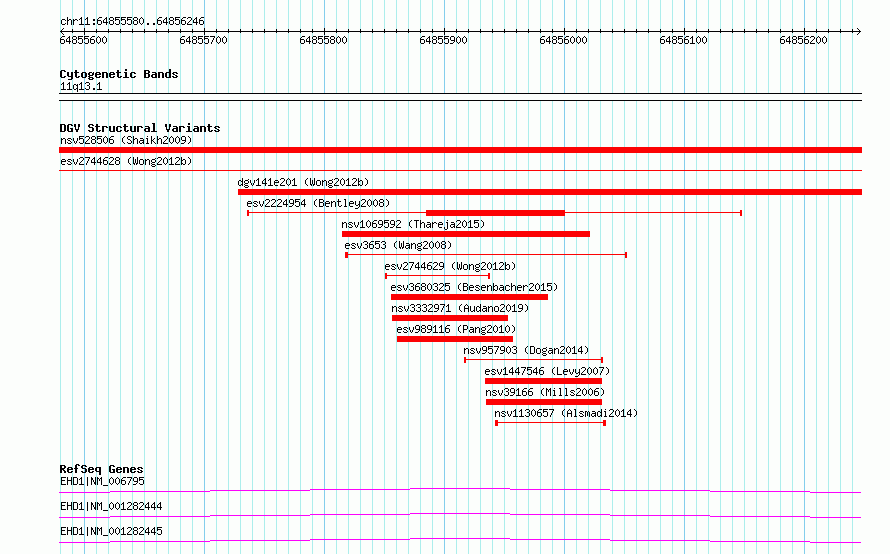
Task: Open the nsv1130657 (Alsmadi2014) label
Action: point(566,413)
